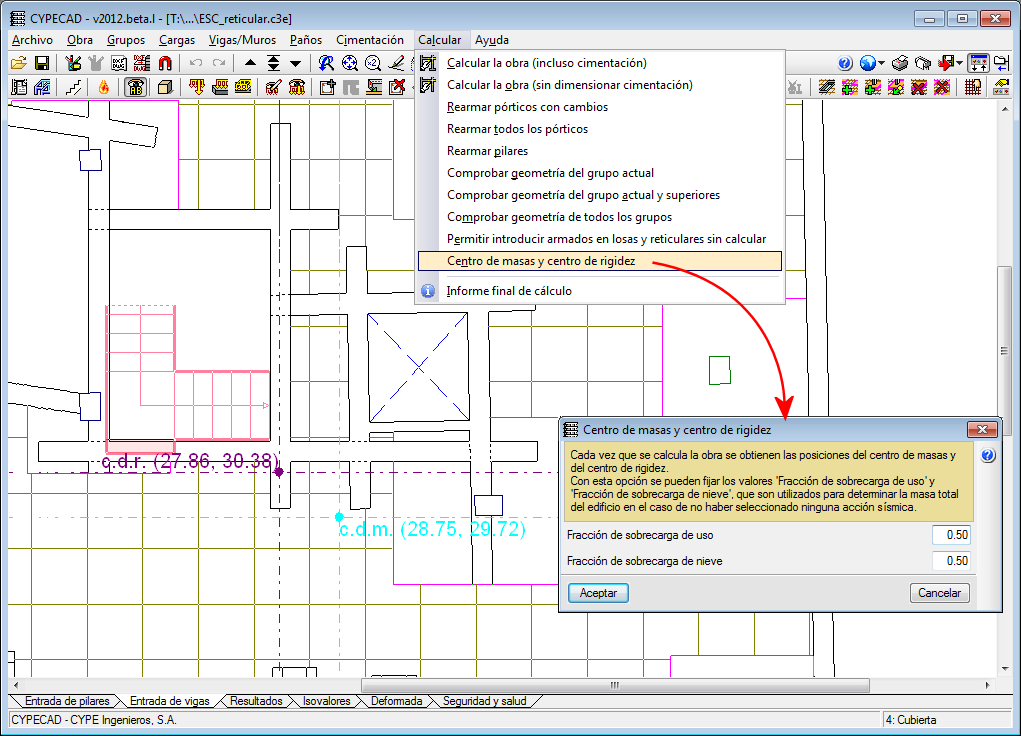Image resolution: width=1021 pixels, height=736 pixels.
Task: Go down one floor group with down arrow
Action: pyautogui.click(x=296, y=63)
